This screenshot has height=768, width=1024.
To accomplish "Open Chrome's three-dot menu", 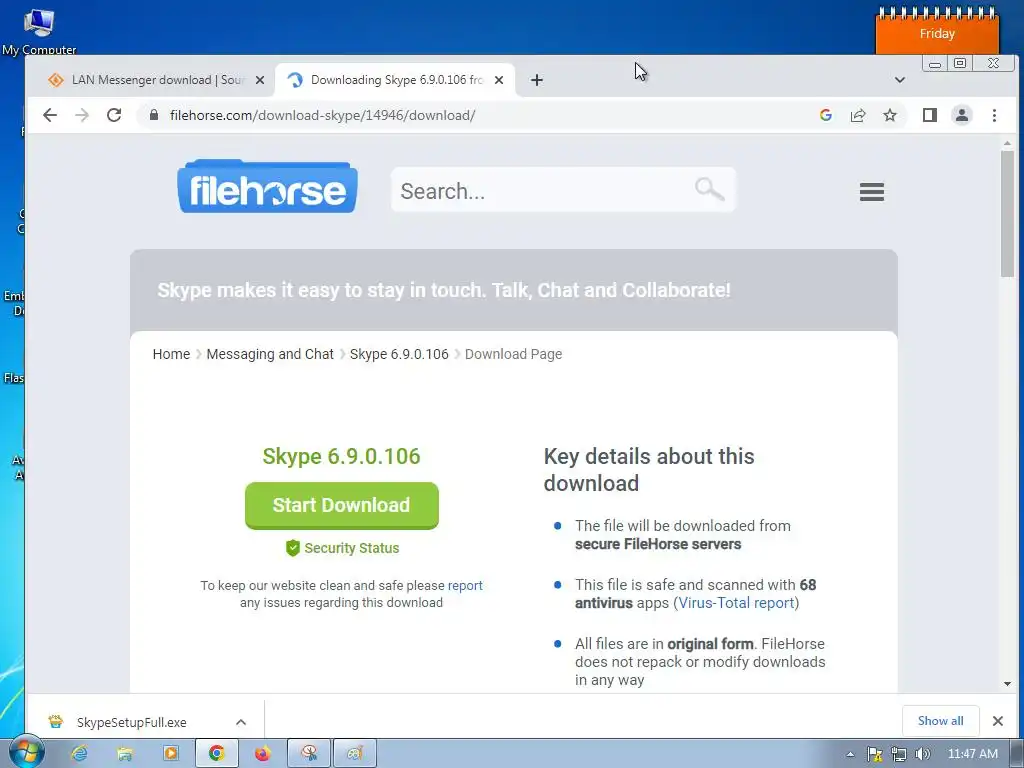I will click(x=994, y=116).
